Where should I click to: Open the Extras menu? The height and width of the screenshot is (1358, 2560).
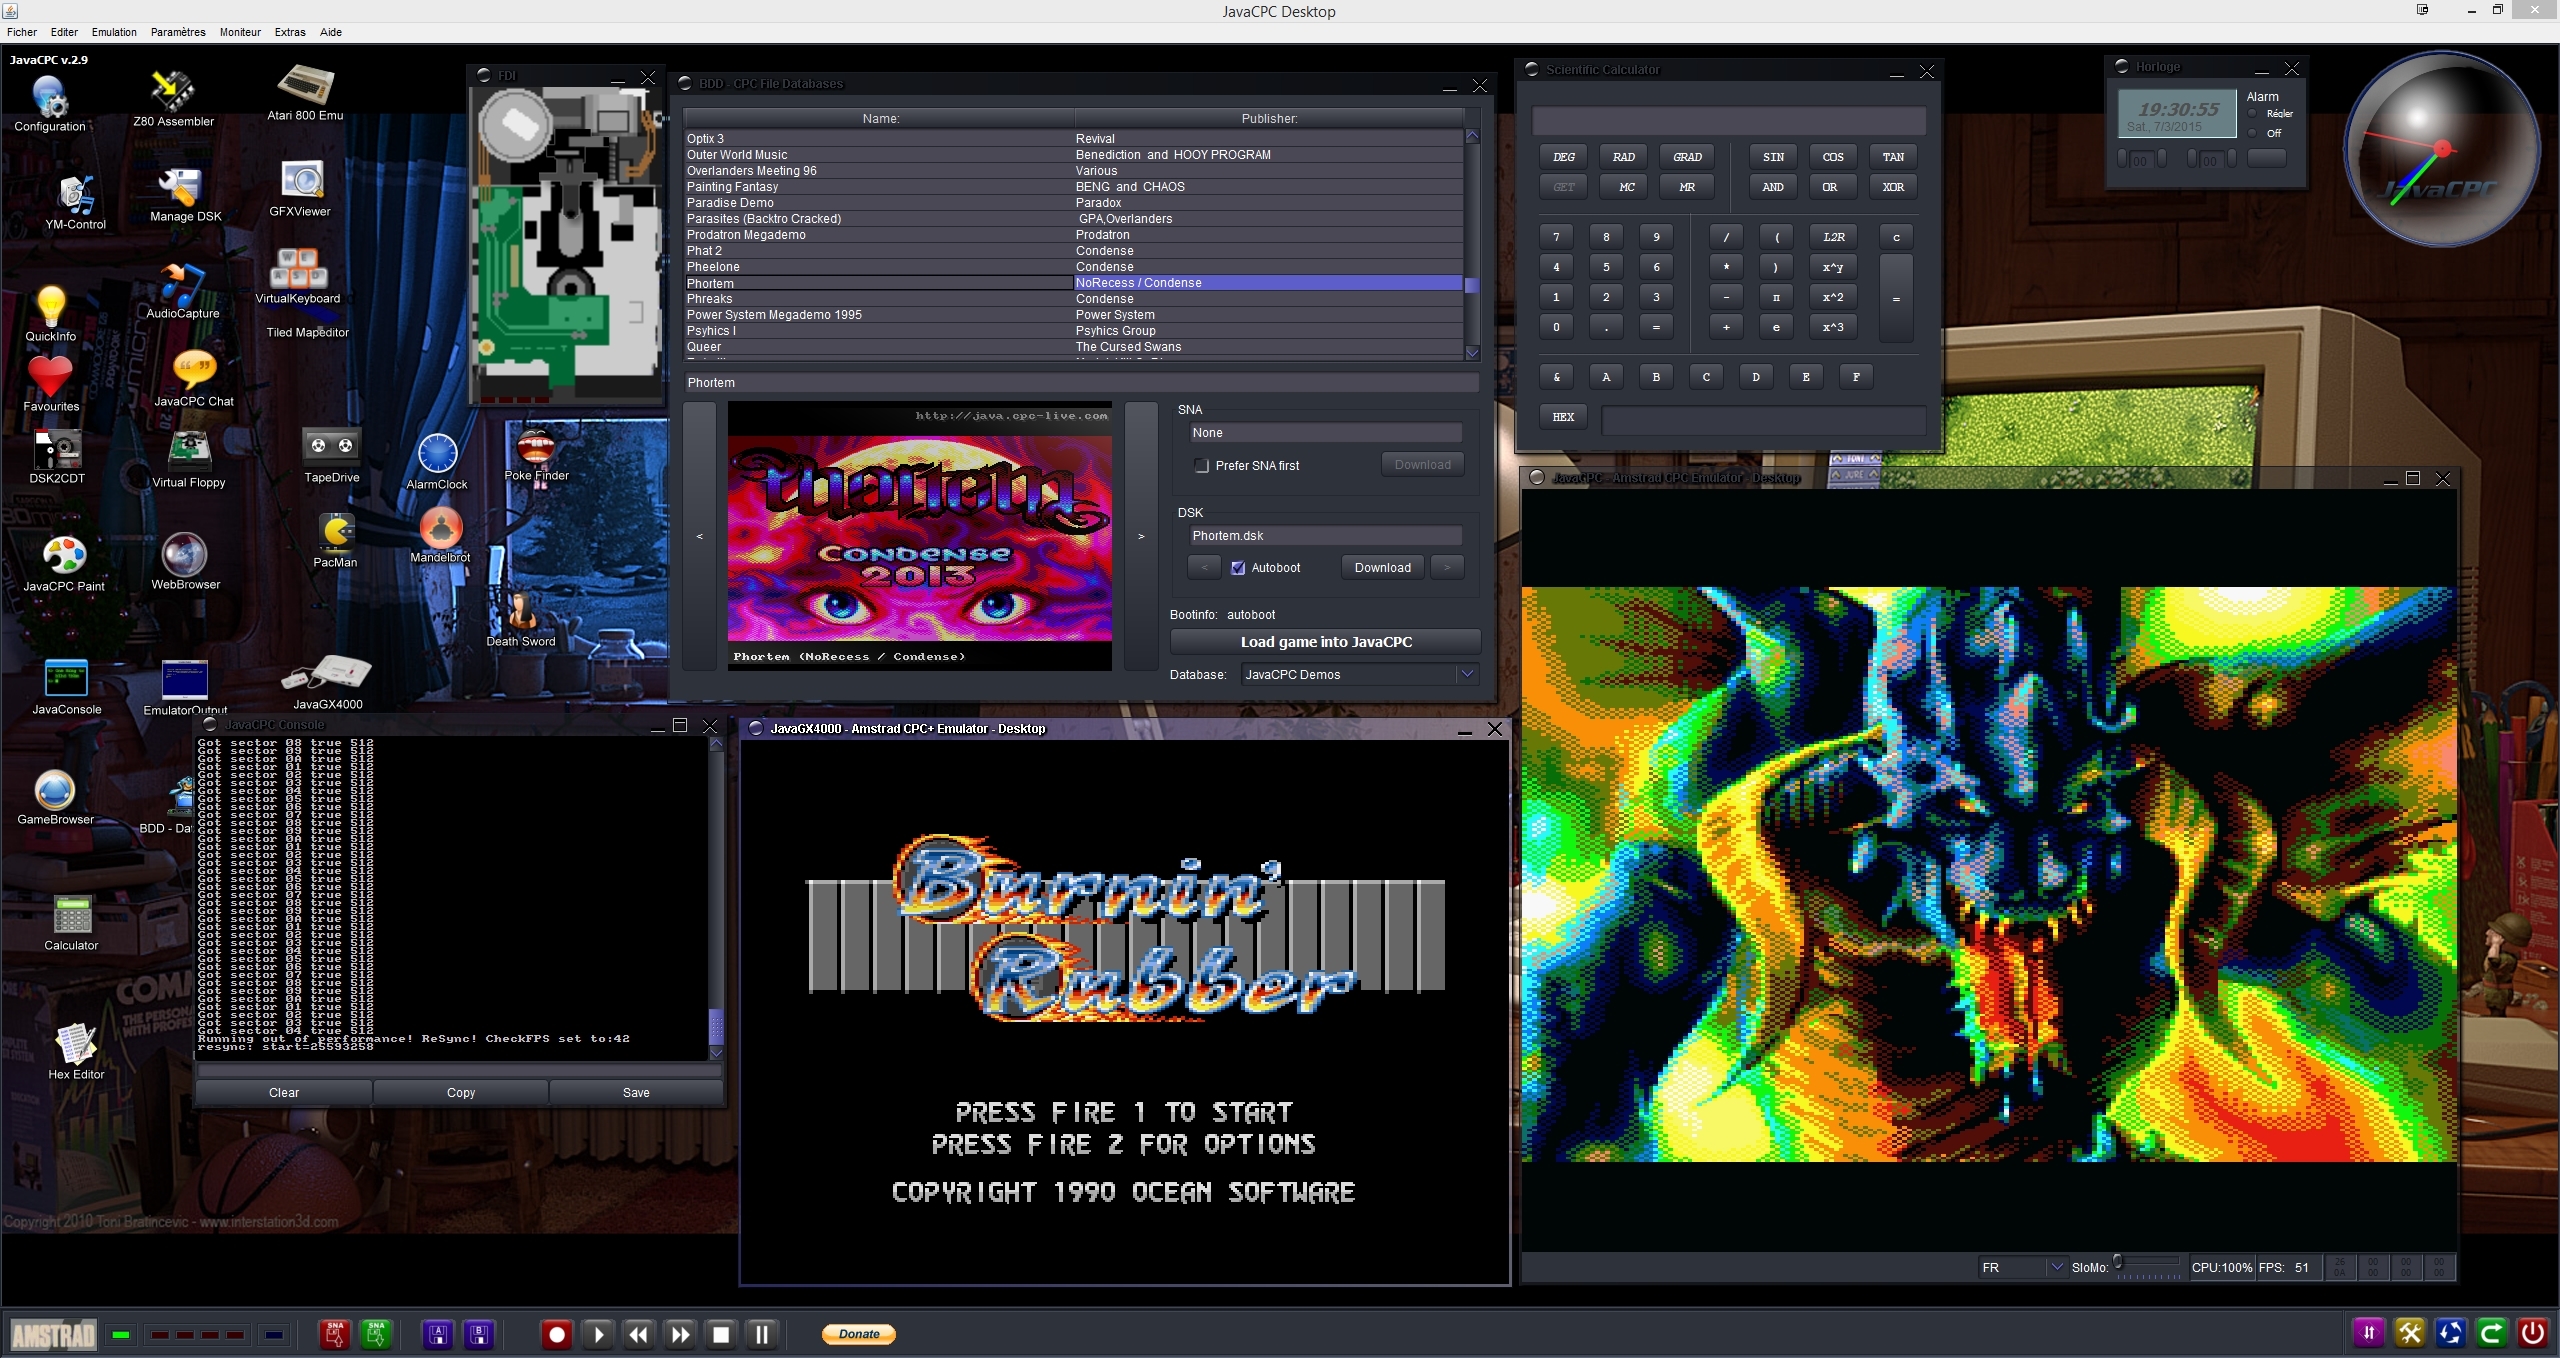[x=290, y=32]
